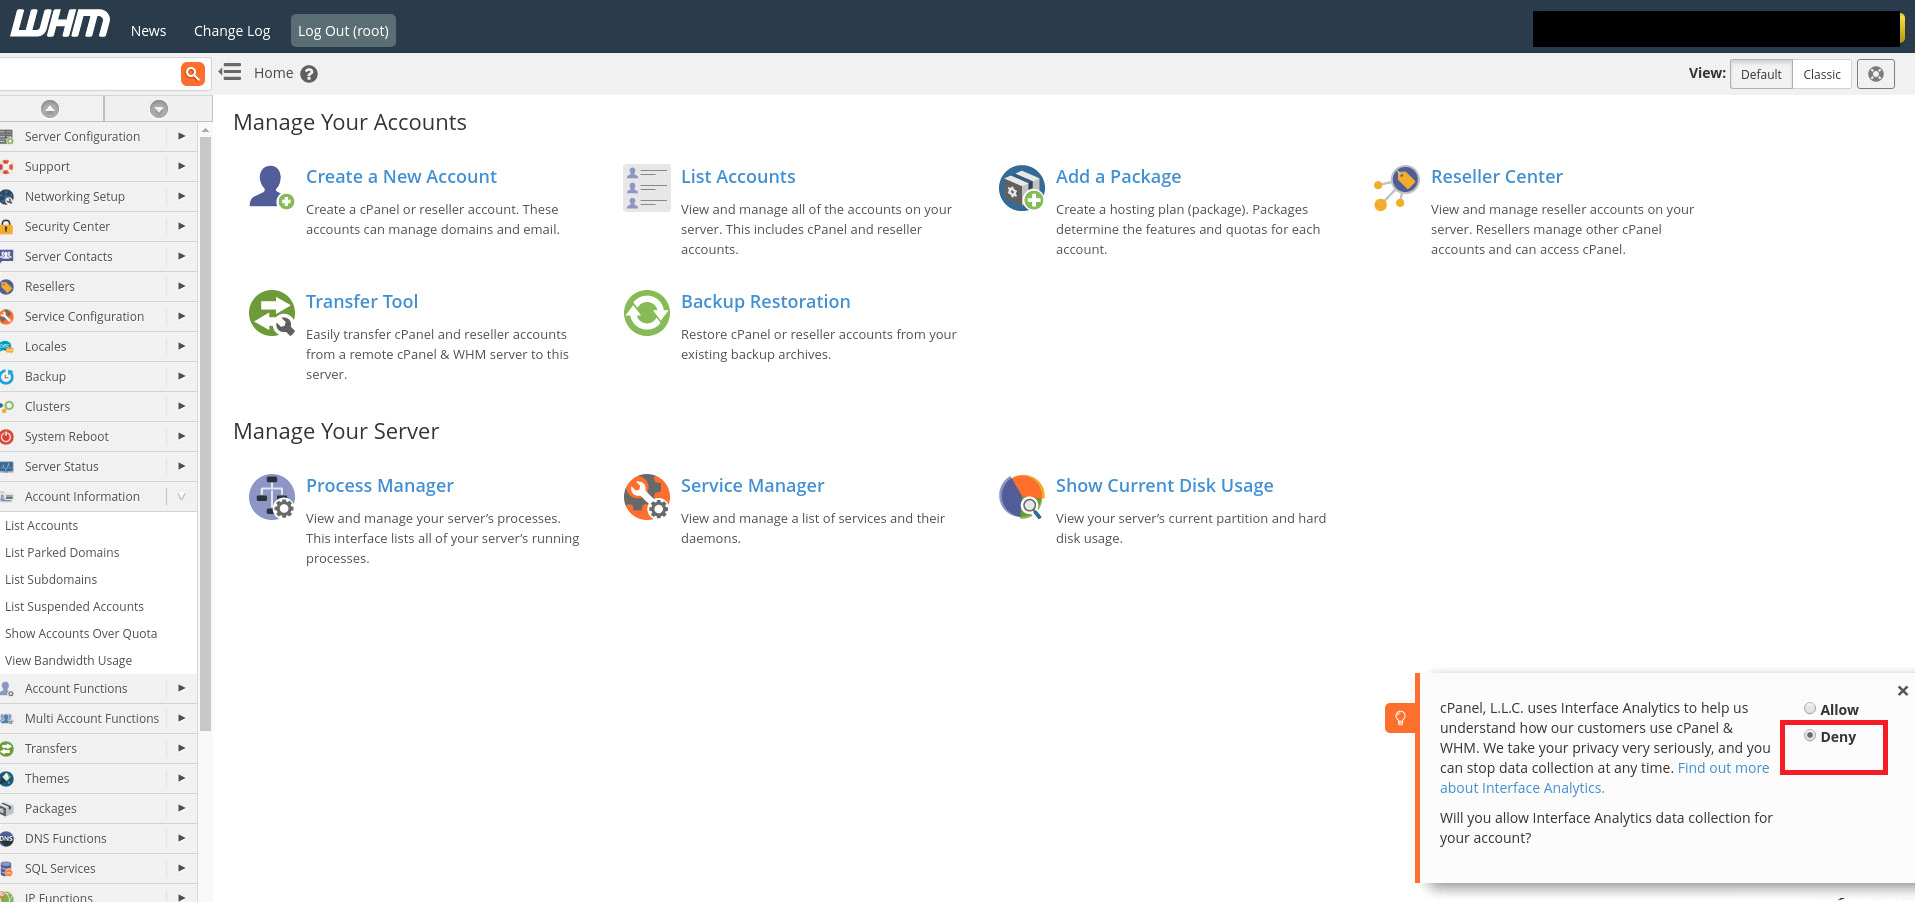Click the Log Out (root) button
This screenshot has height=902, width=1915.
pyautogui.click(x=343, y=31)
